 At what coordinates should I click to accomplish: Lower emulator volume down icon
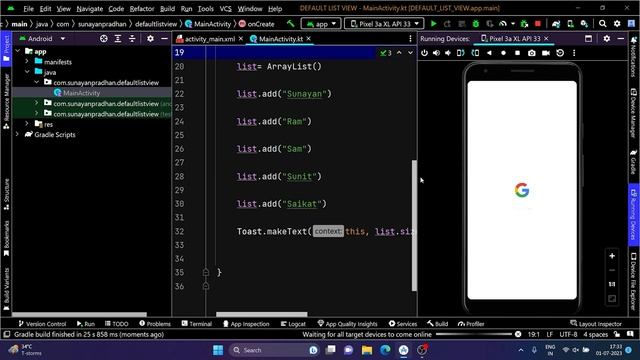tap(448, 53)
